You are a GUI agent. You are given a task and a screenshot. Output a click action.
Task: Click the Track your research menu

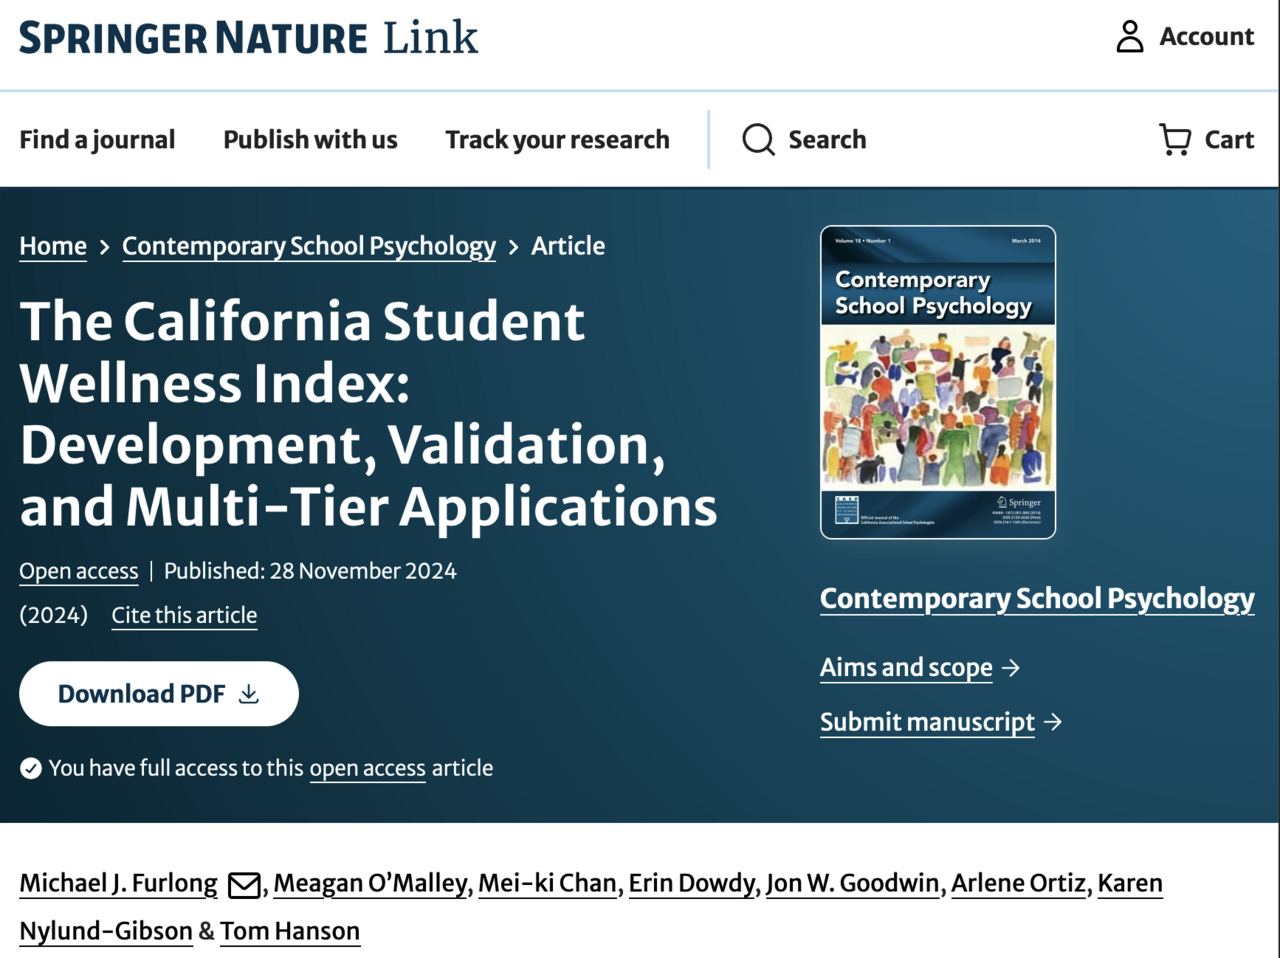[557, 140]
